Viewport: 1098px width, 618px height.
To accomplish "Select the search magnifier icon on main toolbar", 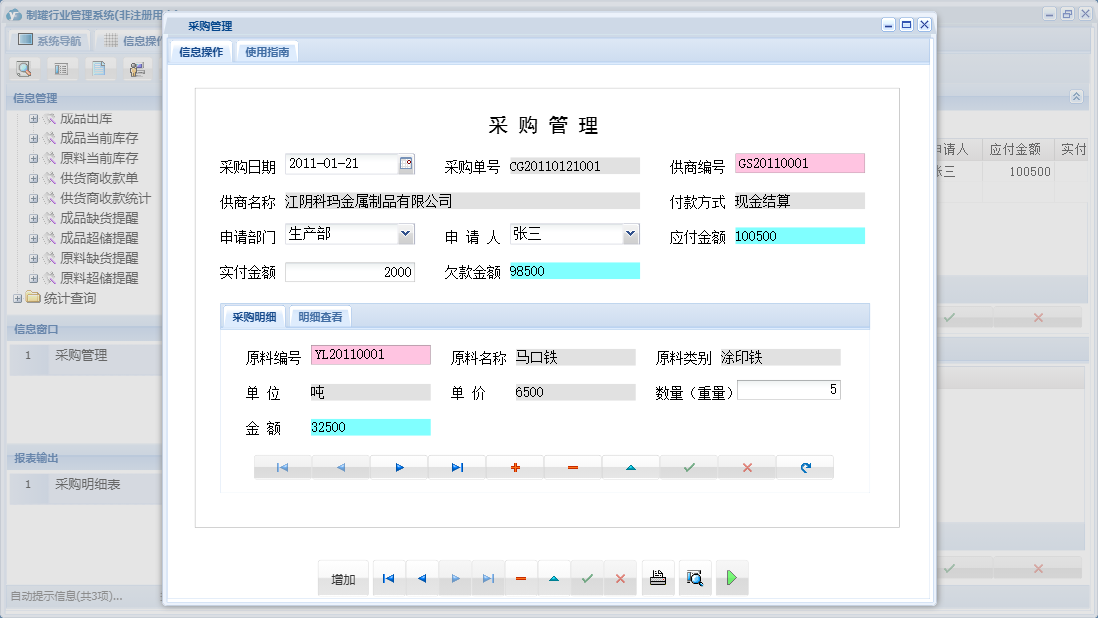I will point(24,69).
